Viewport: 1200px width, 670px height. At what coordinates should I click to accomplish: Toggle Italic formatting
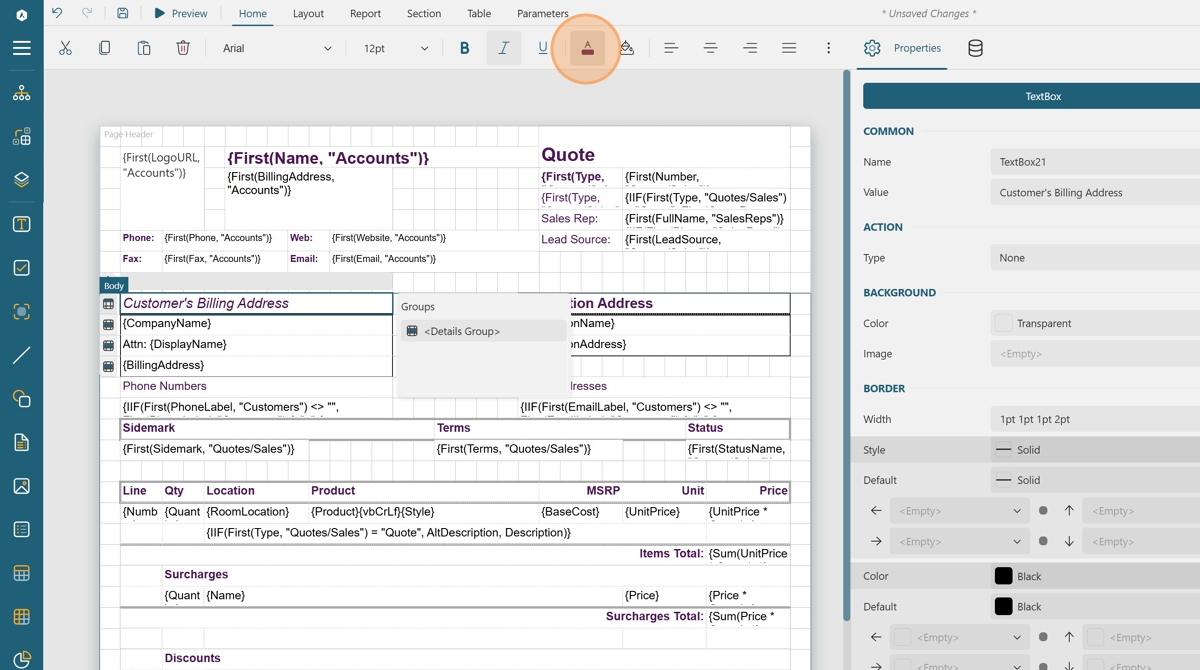(x=503, y=48)
